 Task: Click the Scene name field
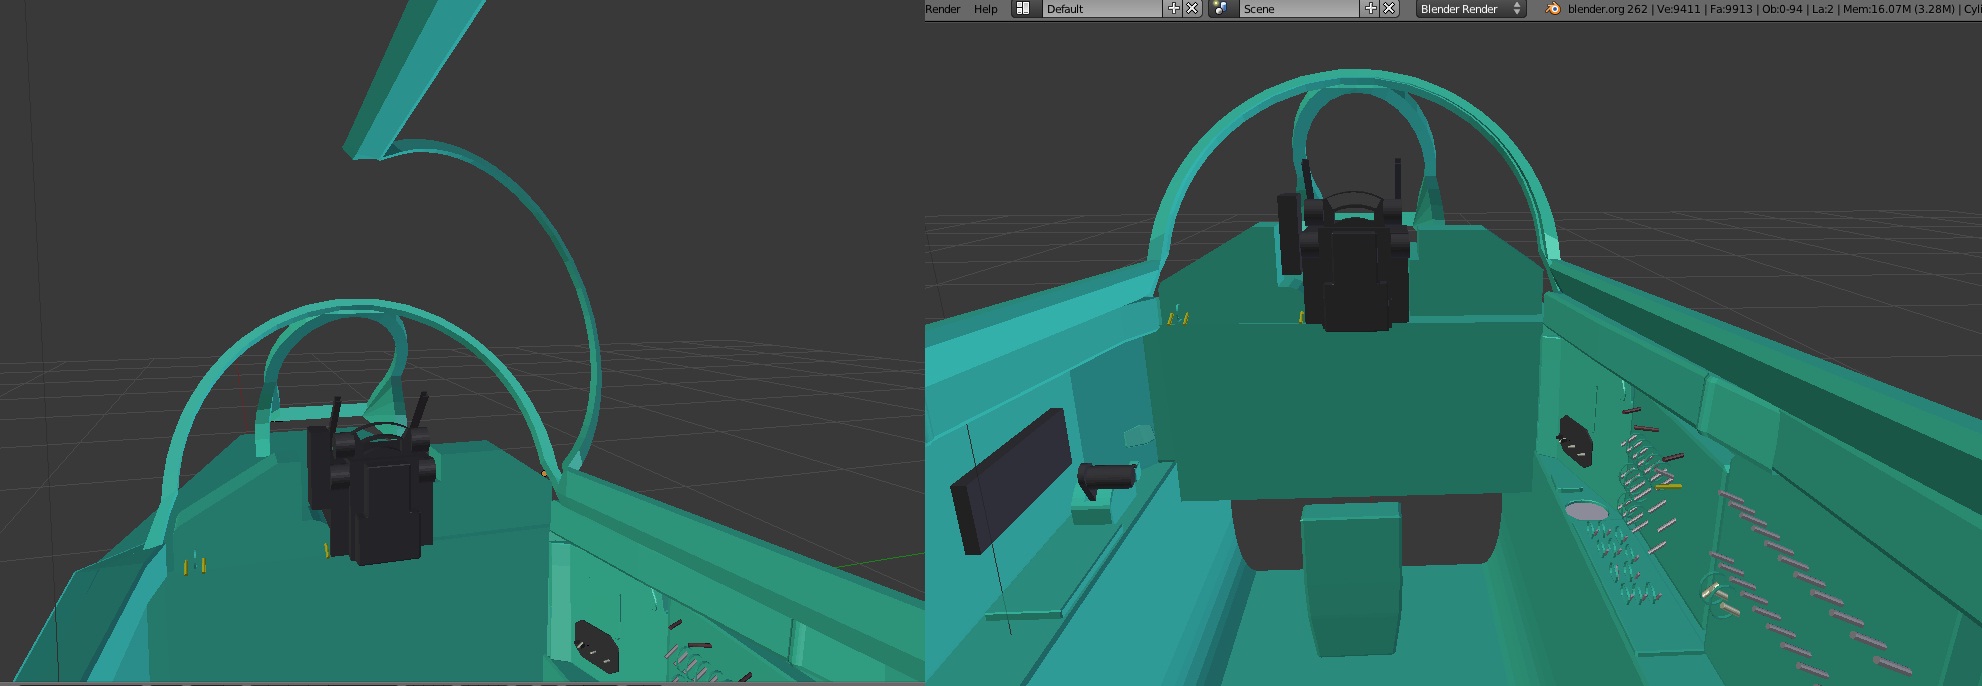coord(1300,9)
